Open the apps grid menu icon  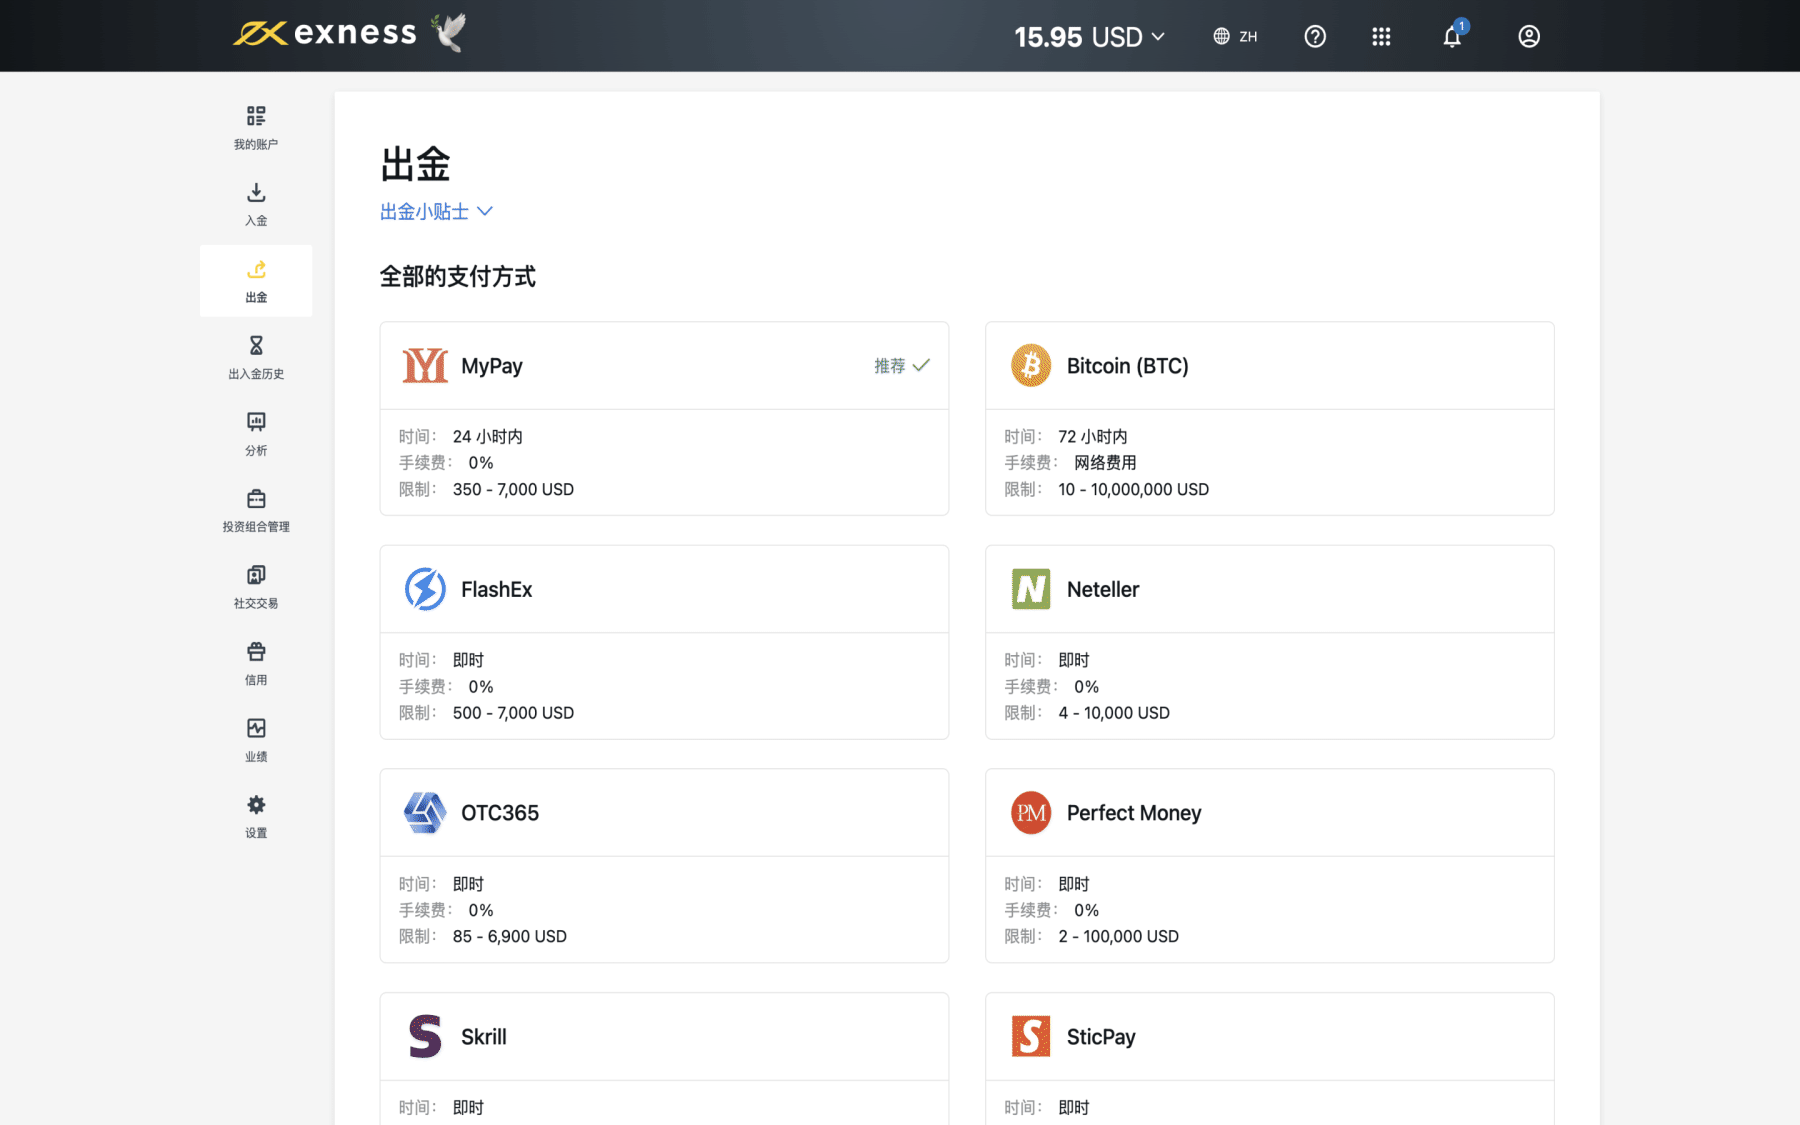(x=1381, y=37)
